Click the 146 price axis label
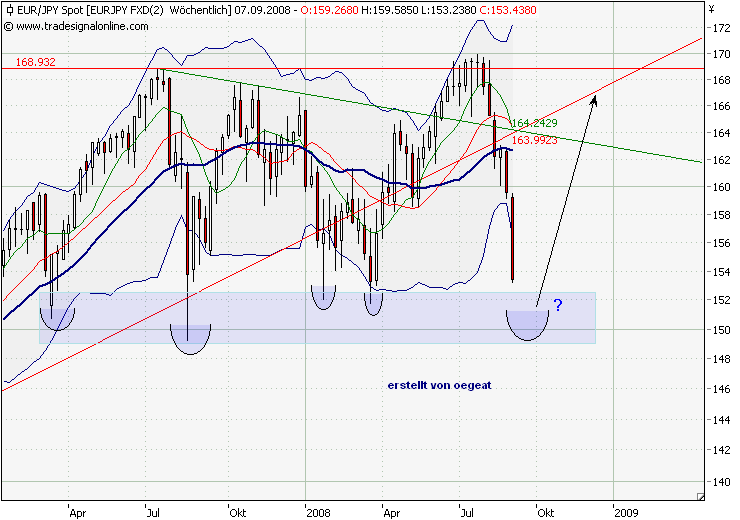Viewport: 740px width, 520px height. click(x=721, y=389)
